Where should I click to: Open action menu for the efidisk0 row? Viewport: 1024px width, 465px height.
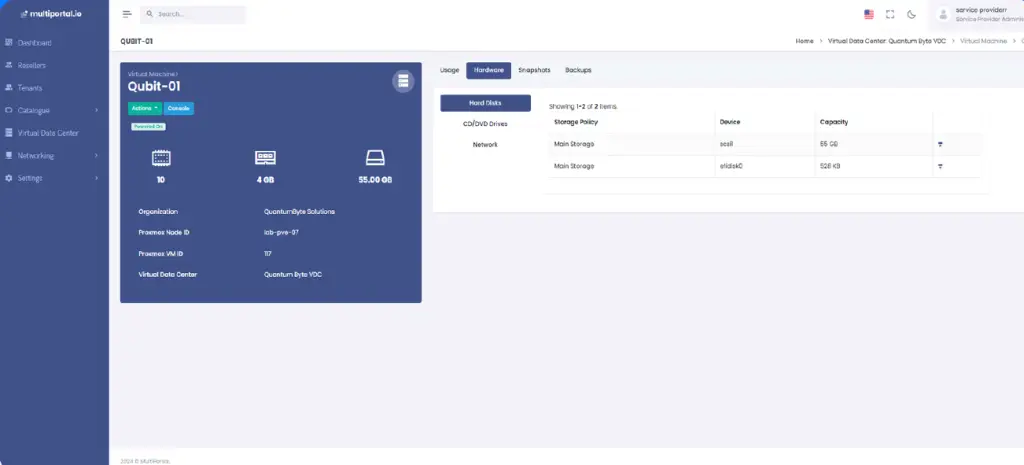940,167
